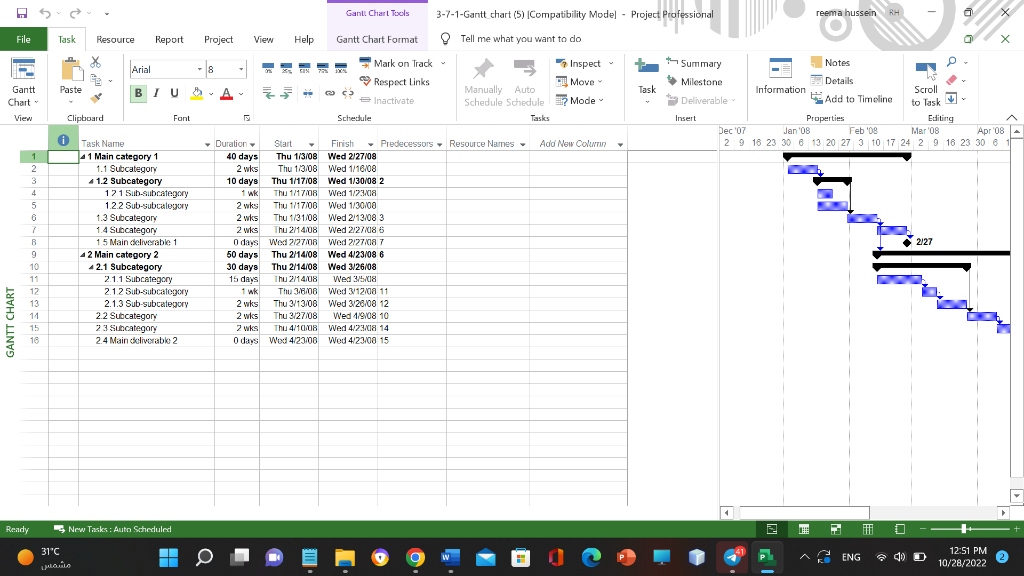Screen dimensions: 1024x576
Task: Click Add to Timeline button
Action: pos(852,99)
